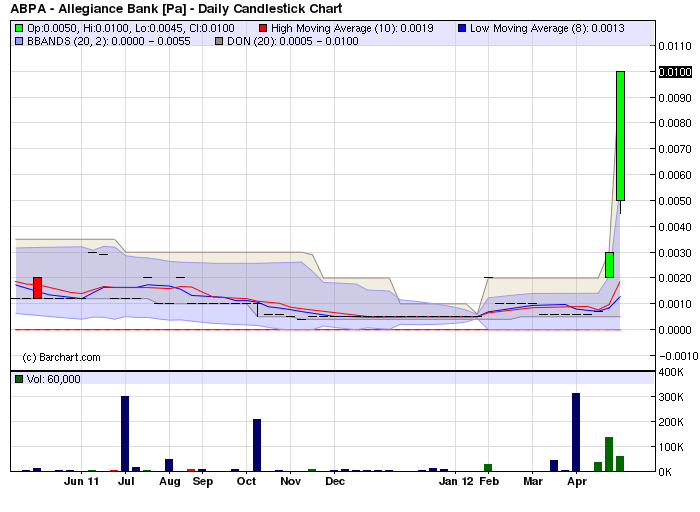700x512 pixels.
Task: Click the 0.0050 price axis label
Action: tap(675, 201)
